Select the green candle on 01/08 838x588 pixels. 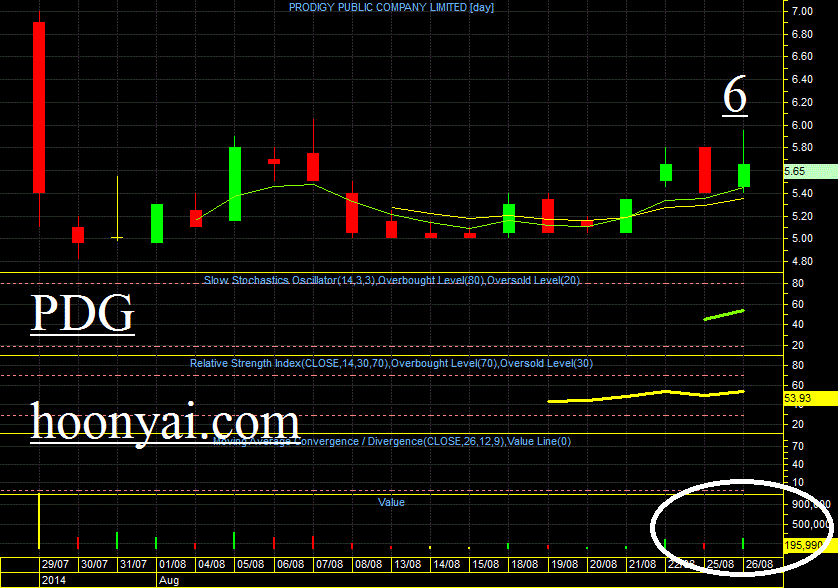pos(157,223)
